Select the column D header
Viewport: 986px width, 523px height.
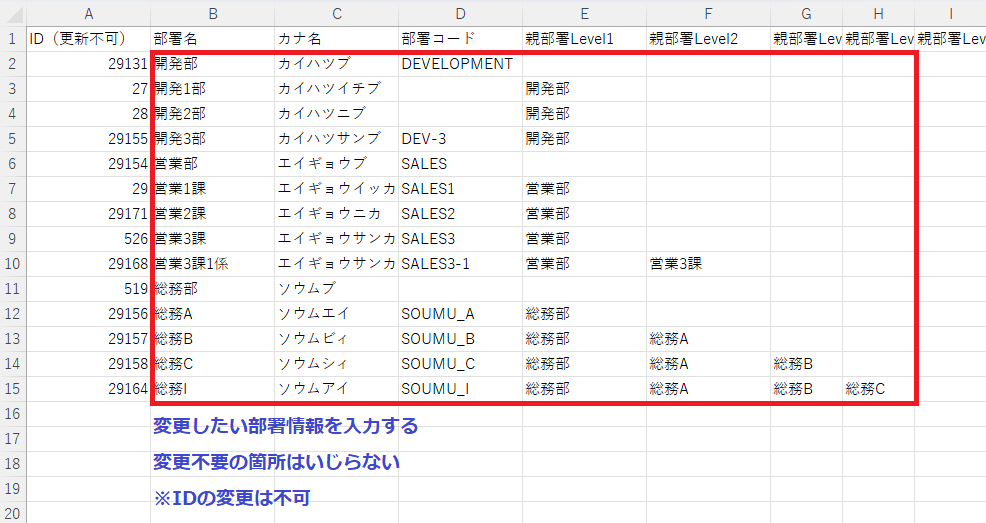click(x=459, y=13)
